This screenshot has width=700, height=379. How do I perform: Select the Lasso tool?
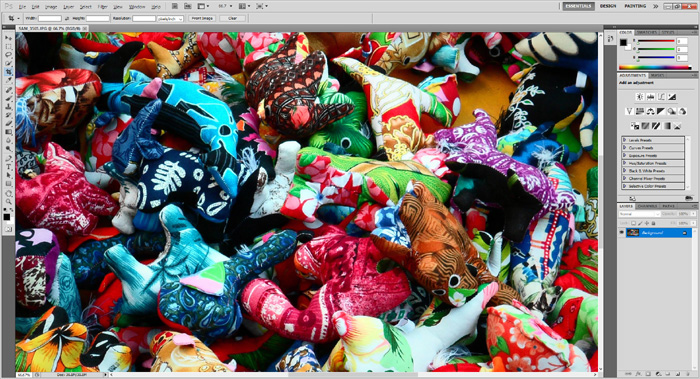(x=8, y=55)
